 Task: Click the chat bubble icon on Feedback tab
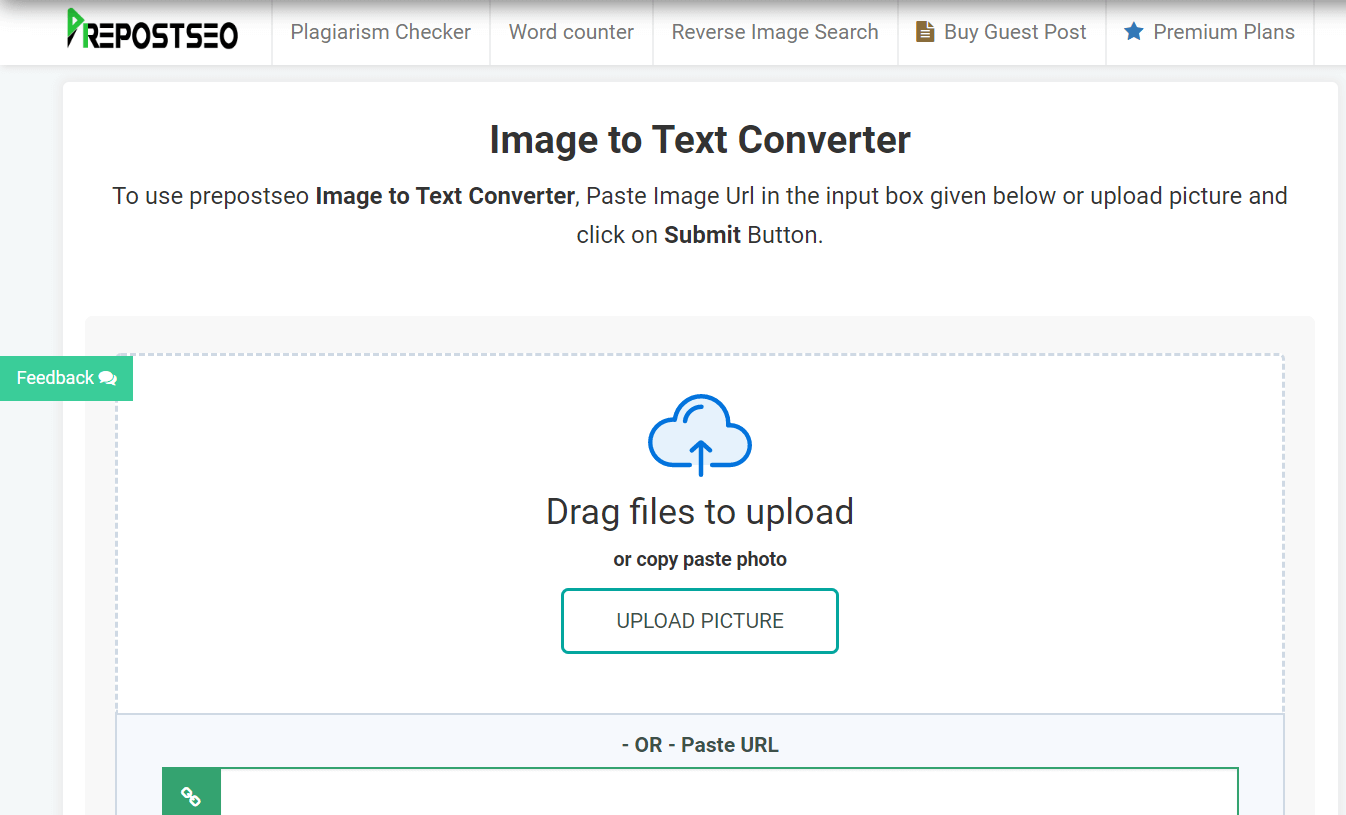[106, 378]
